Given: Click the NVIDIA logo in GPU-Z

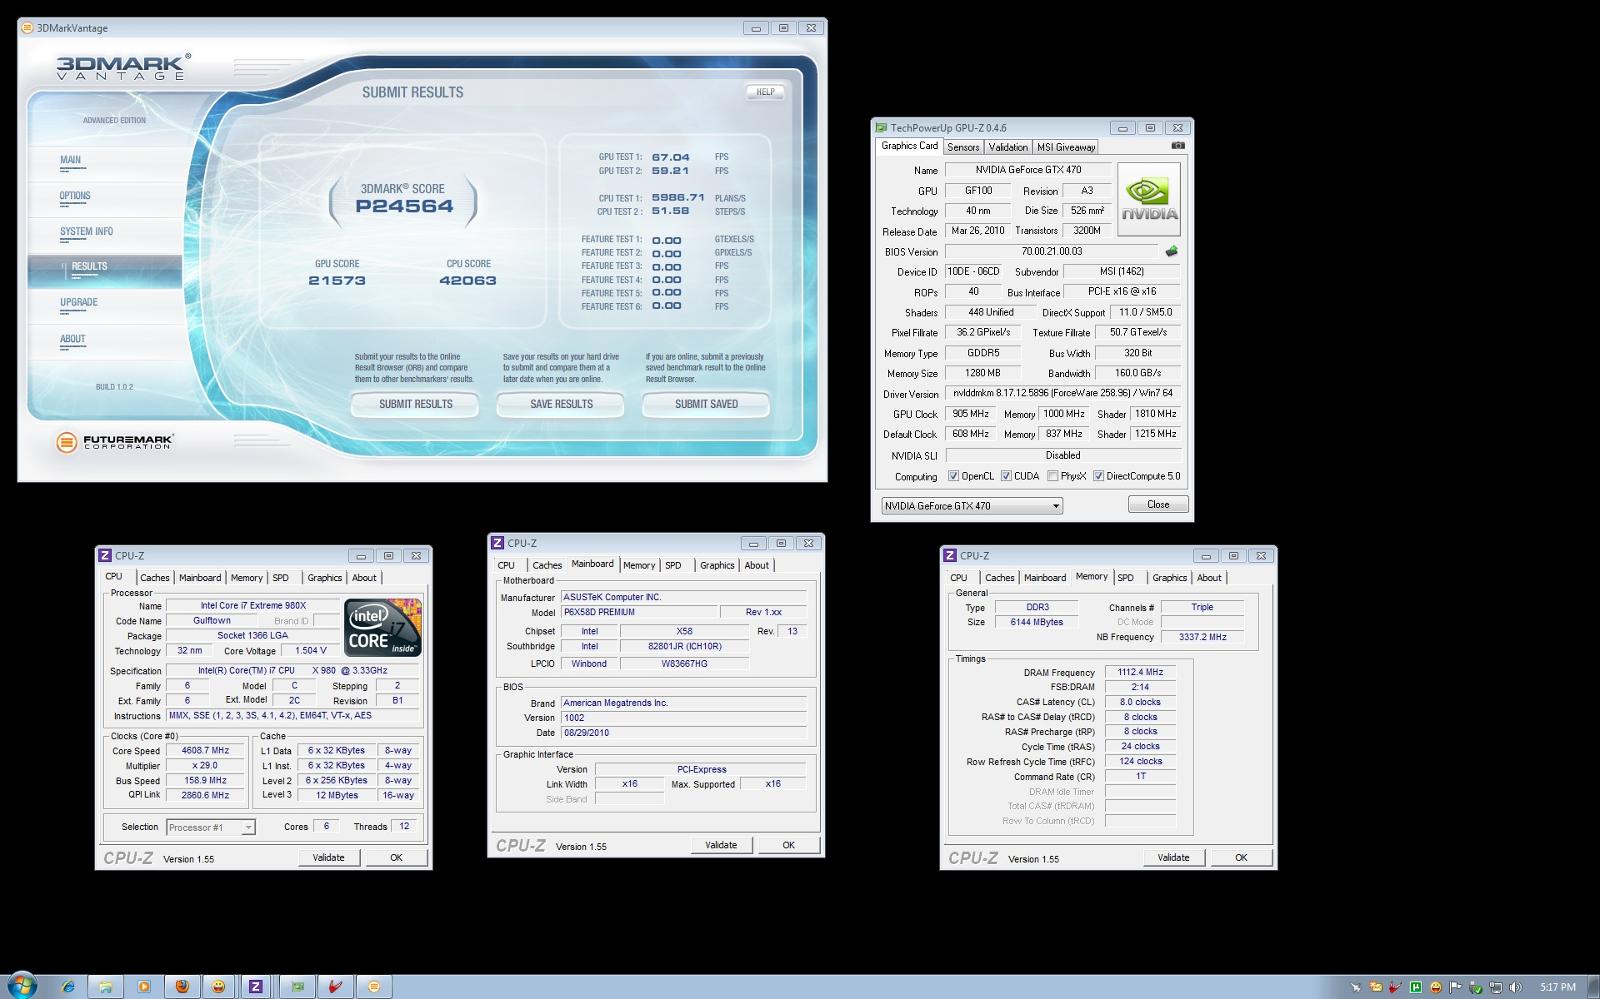Looking at the screenshot, I should 1149,199.
